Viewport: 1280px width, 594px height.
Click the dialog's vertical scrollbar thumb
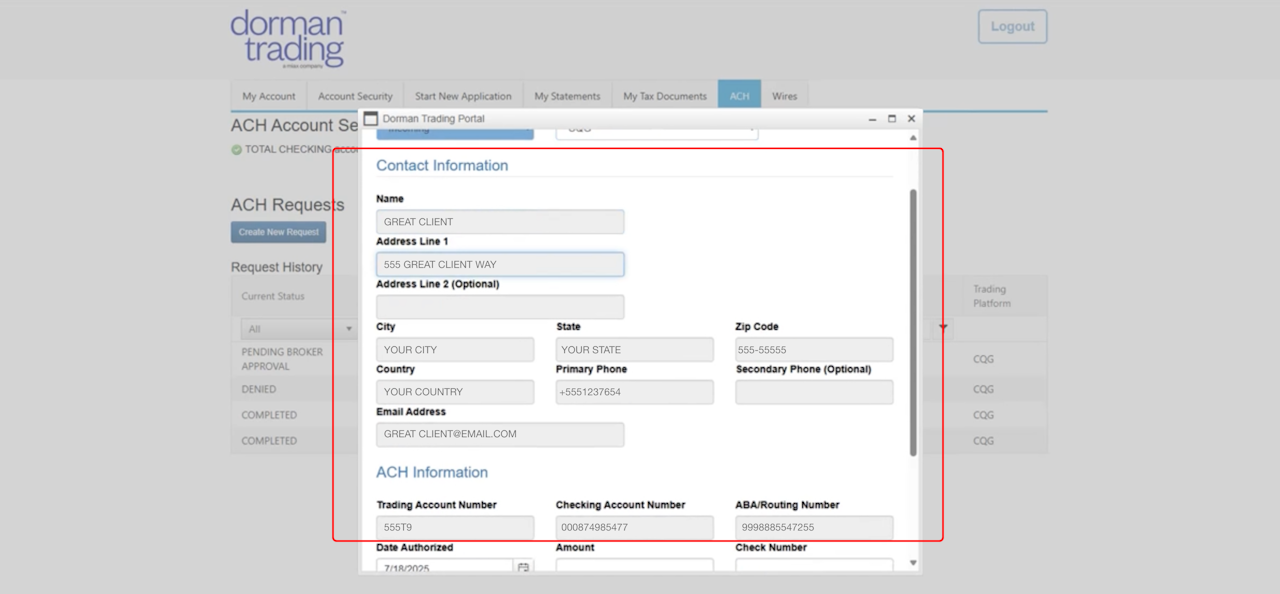[x=913, y=322]
